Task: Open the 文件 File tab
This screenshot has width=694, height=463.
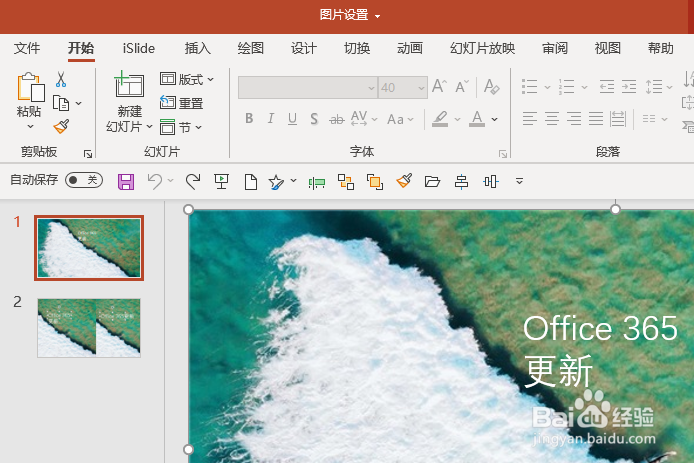Action: coord(27,48)
